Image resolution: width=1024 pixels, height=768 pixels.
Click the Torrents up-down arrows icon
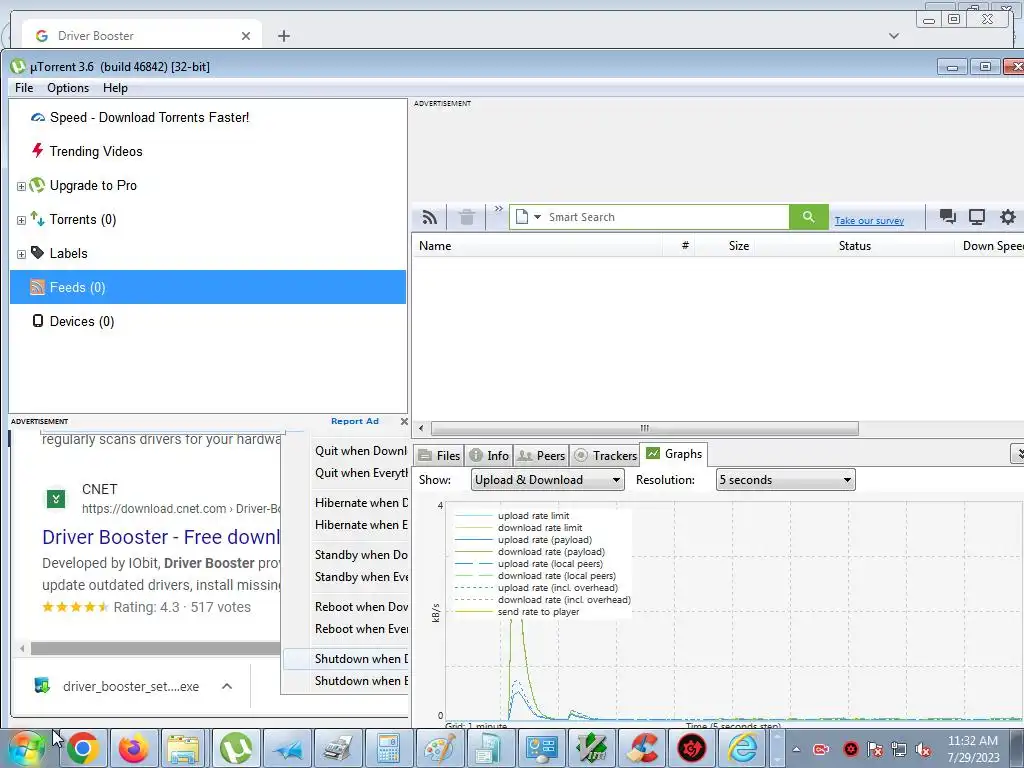tap(37, 219)
